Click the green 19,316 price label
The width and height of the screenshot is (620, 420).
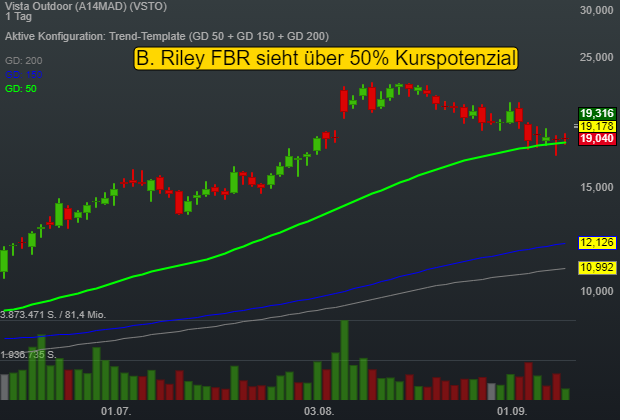597,114
